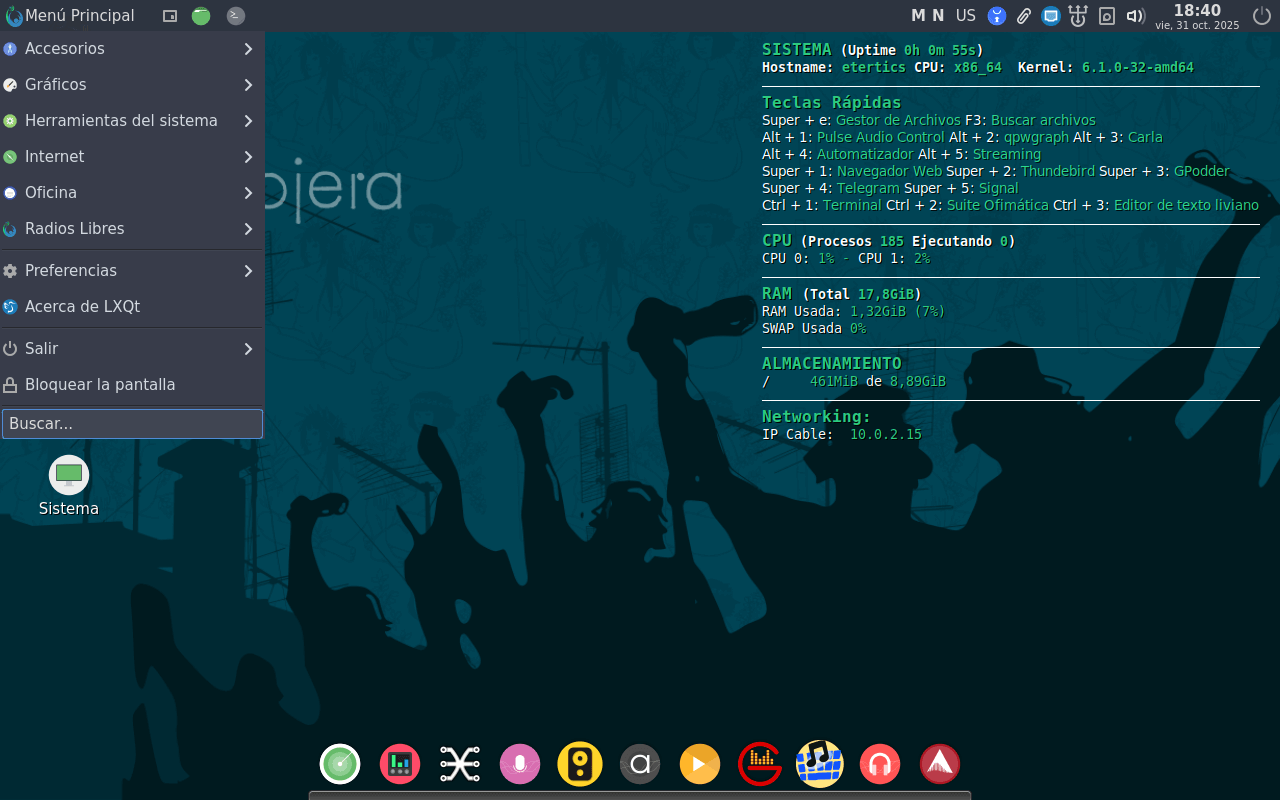The height and width of the screenshot is (800, 1280).
Task: Click the virtual piano keyboard dock icon
Action: (x=819, y=763)
